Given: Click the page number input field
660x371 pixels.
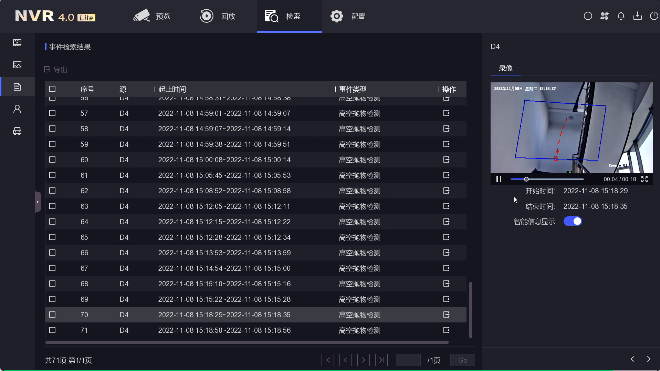Looking at the screenshot, I should [408, 360].
